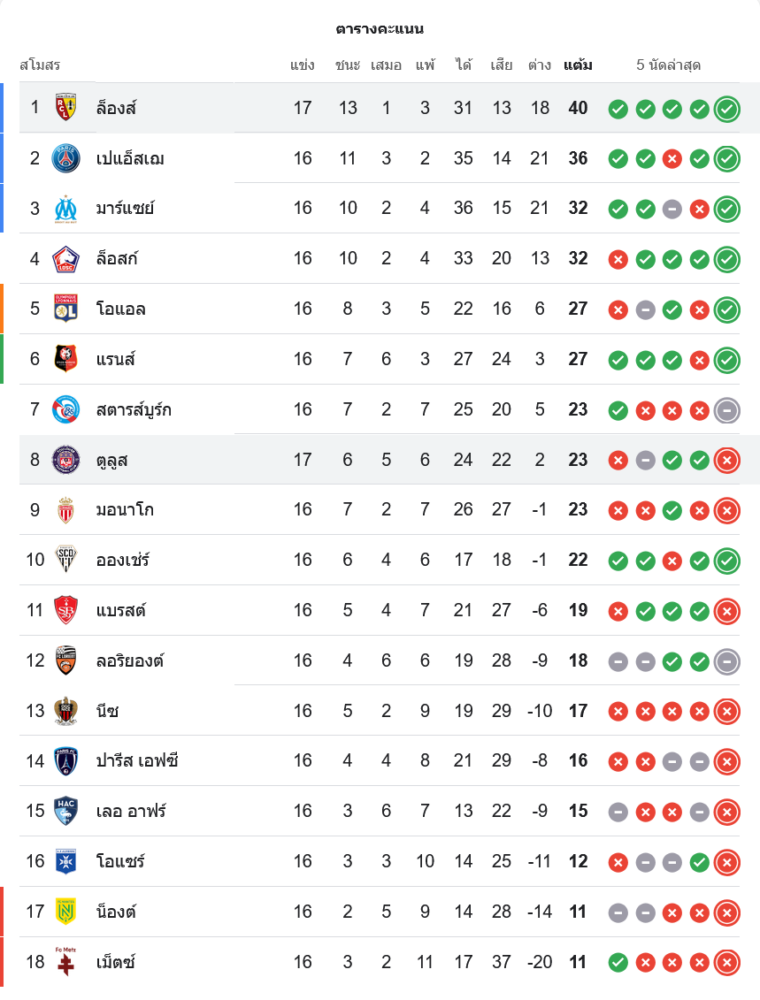This screenshot has width=760, height=1000.
Task: Select the ปารีส เอฟซี team name
Action: 137,761
